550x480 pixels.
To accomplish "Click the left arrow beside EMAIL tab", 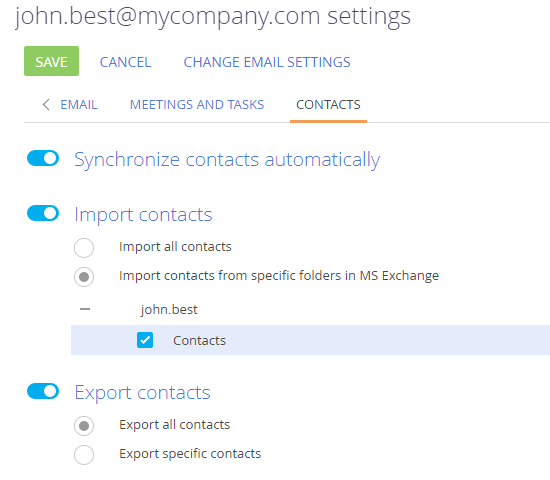I will [x=46, y=105].
